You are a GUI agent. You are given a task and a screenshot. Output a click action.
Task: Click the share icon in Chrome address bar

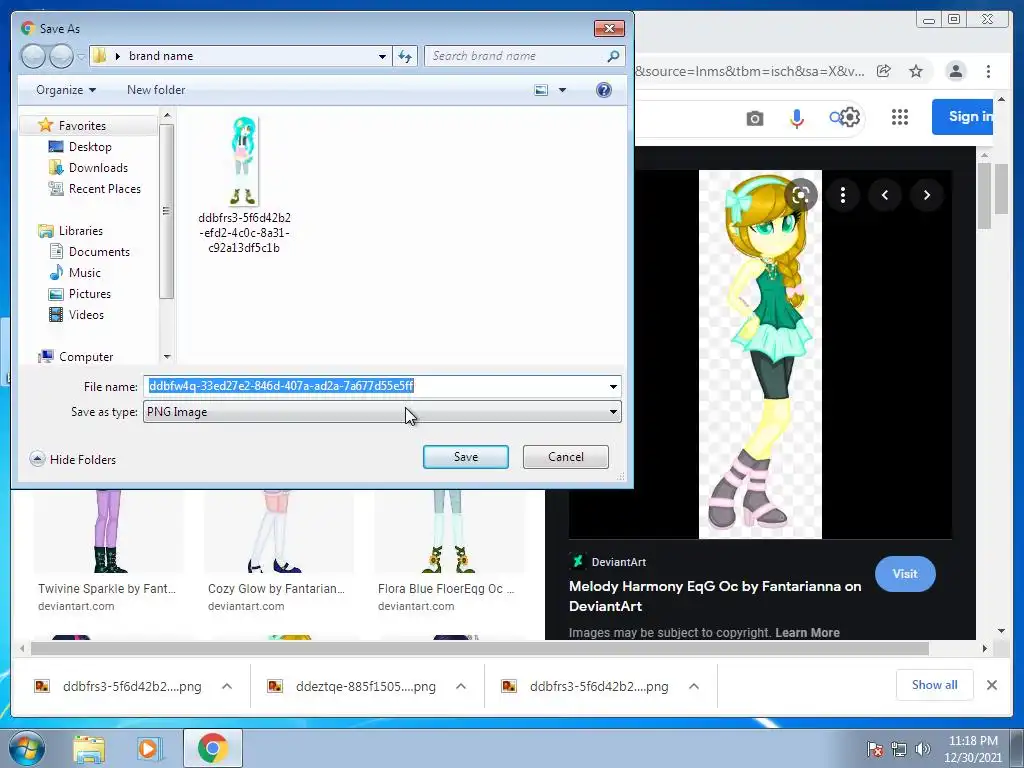coord(884,71)
